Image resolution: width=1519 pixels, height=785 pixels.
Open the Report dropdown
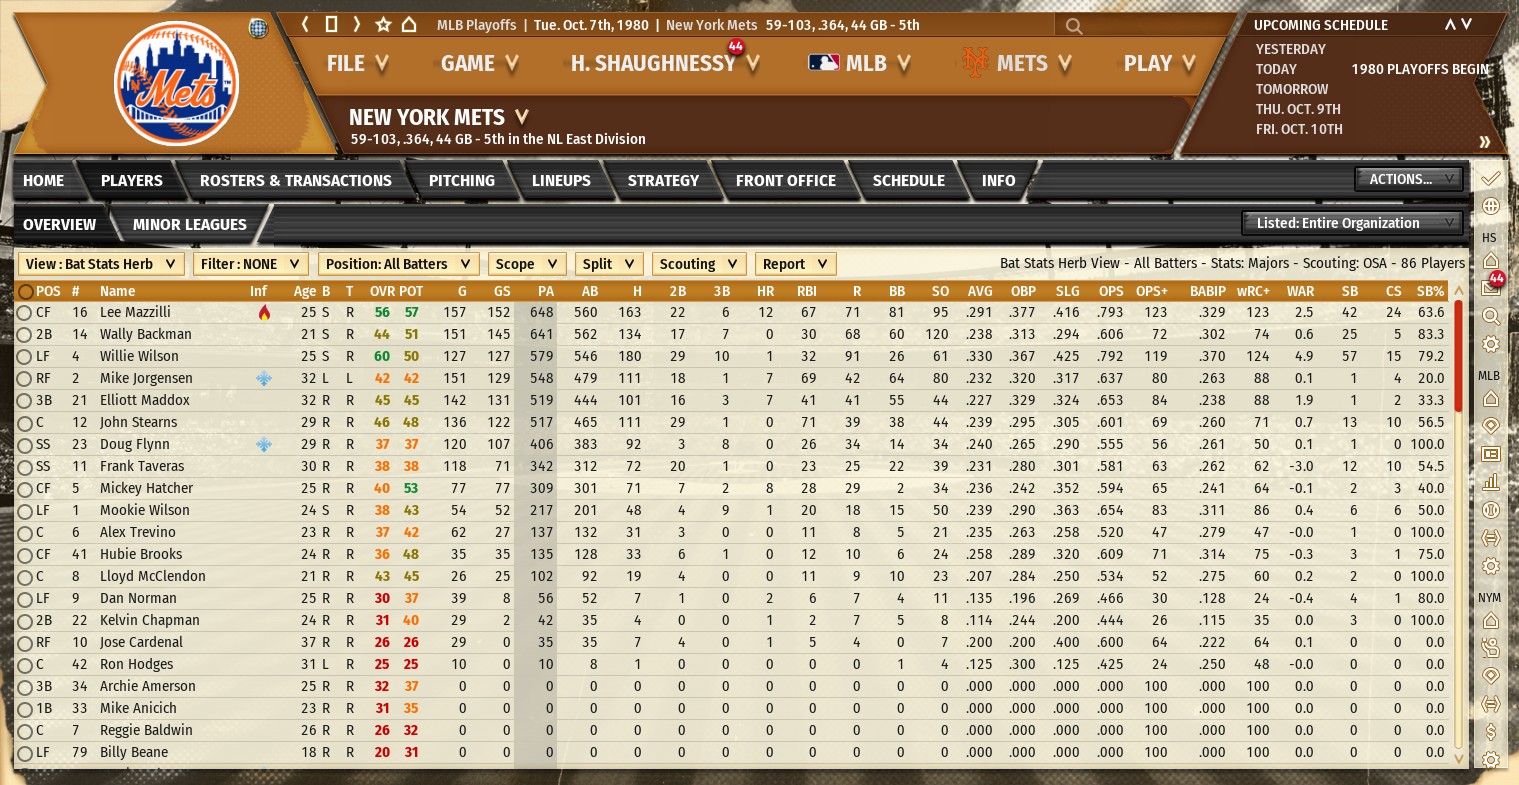[x=795, y=264]
